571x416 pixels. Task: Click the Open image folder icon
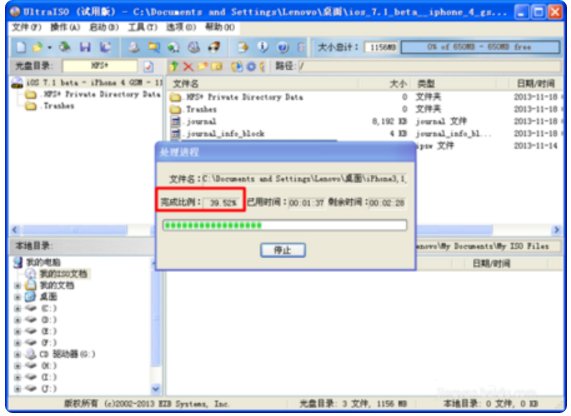(x=37, y=47)
